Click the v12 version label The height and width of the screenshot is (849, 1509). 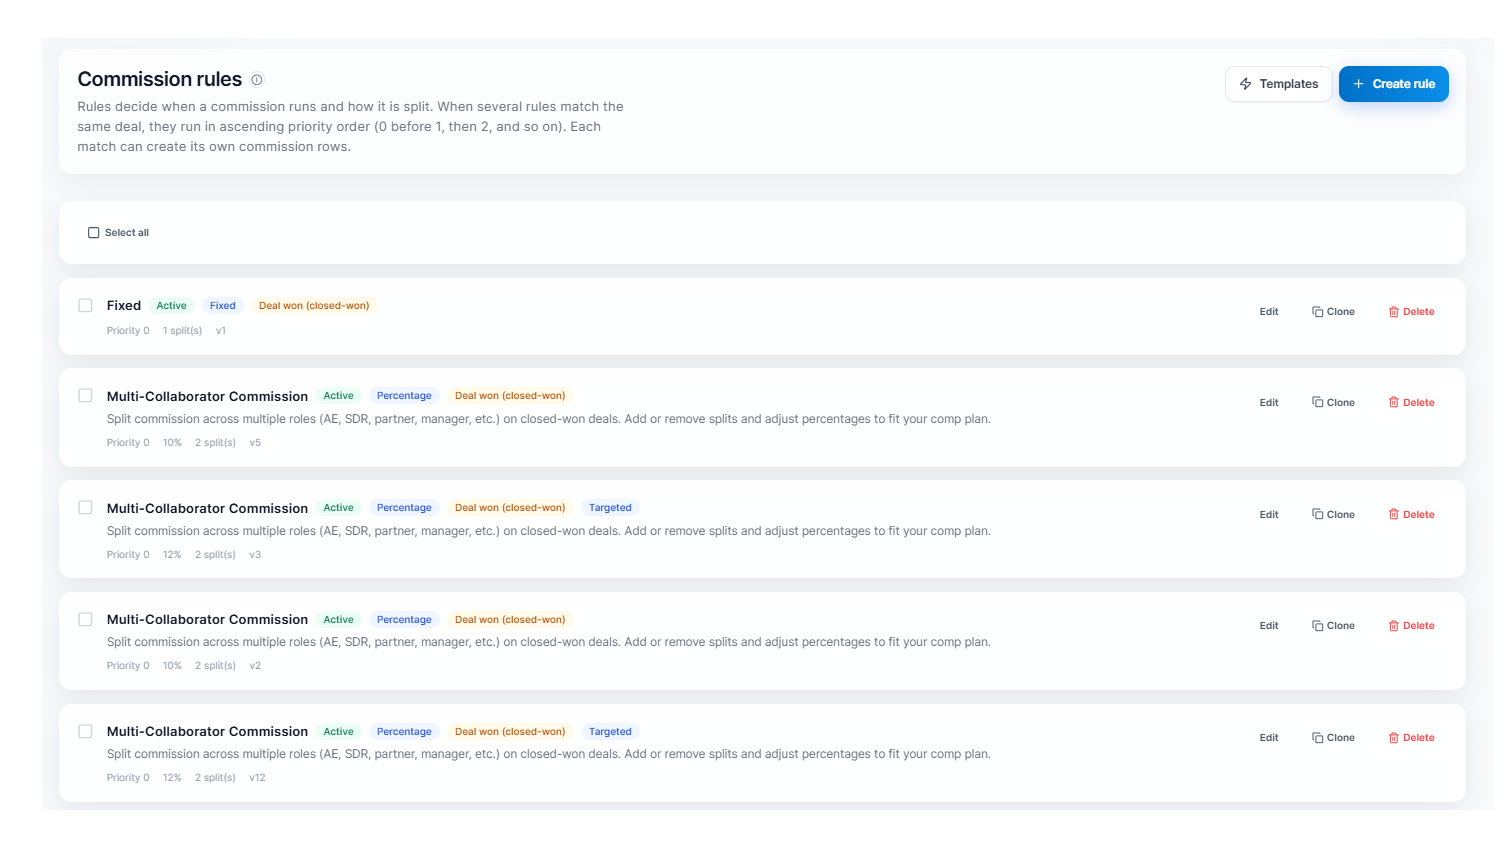coord(258,778)
